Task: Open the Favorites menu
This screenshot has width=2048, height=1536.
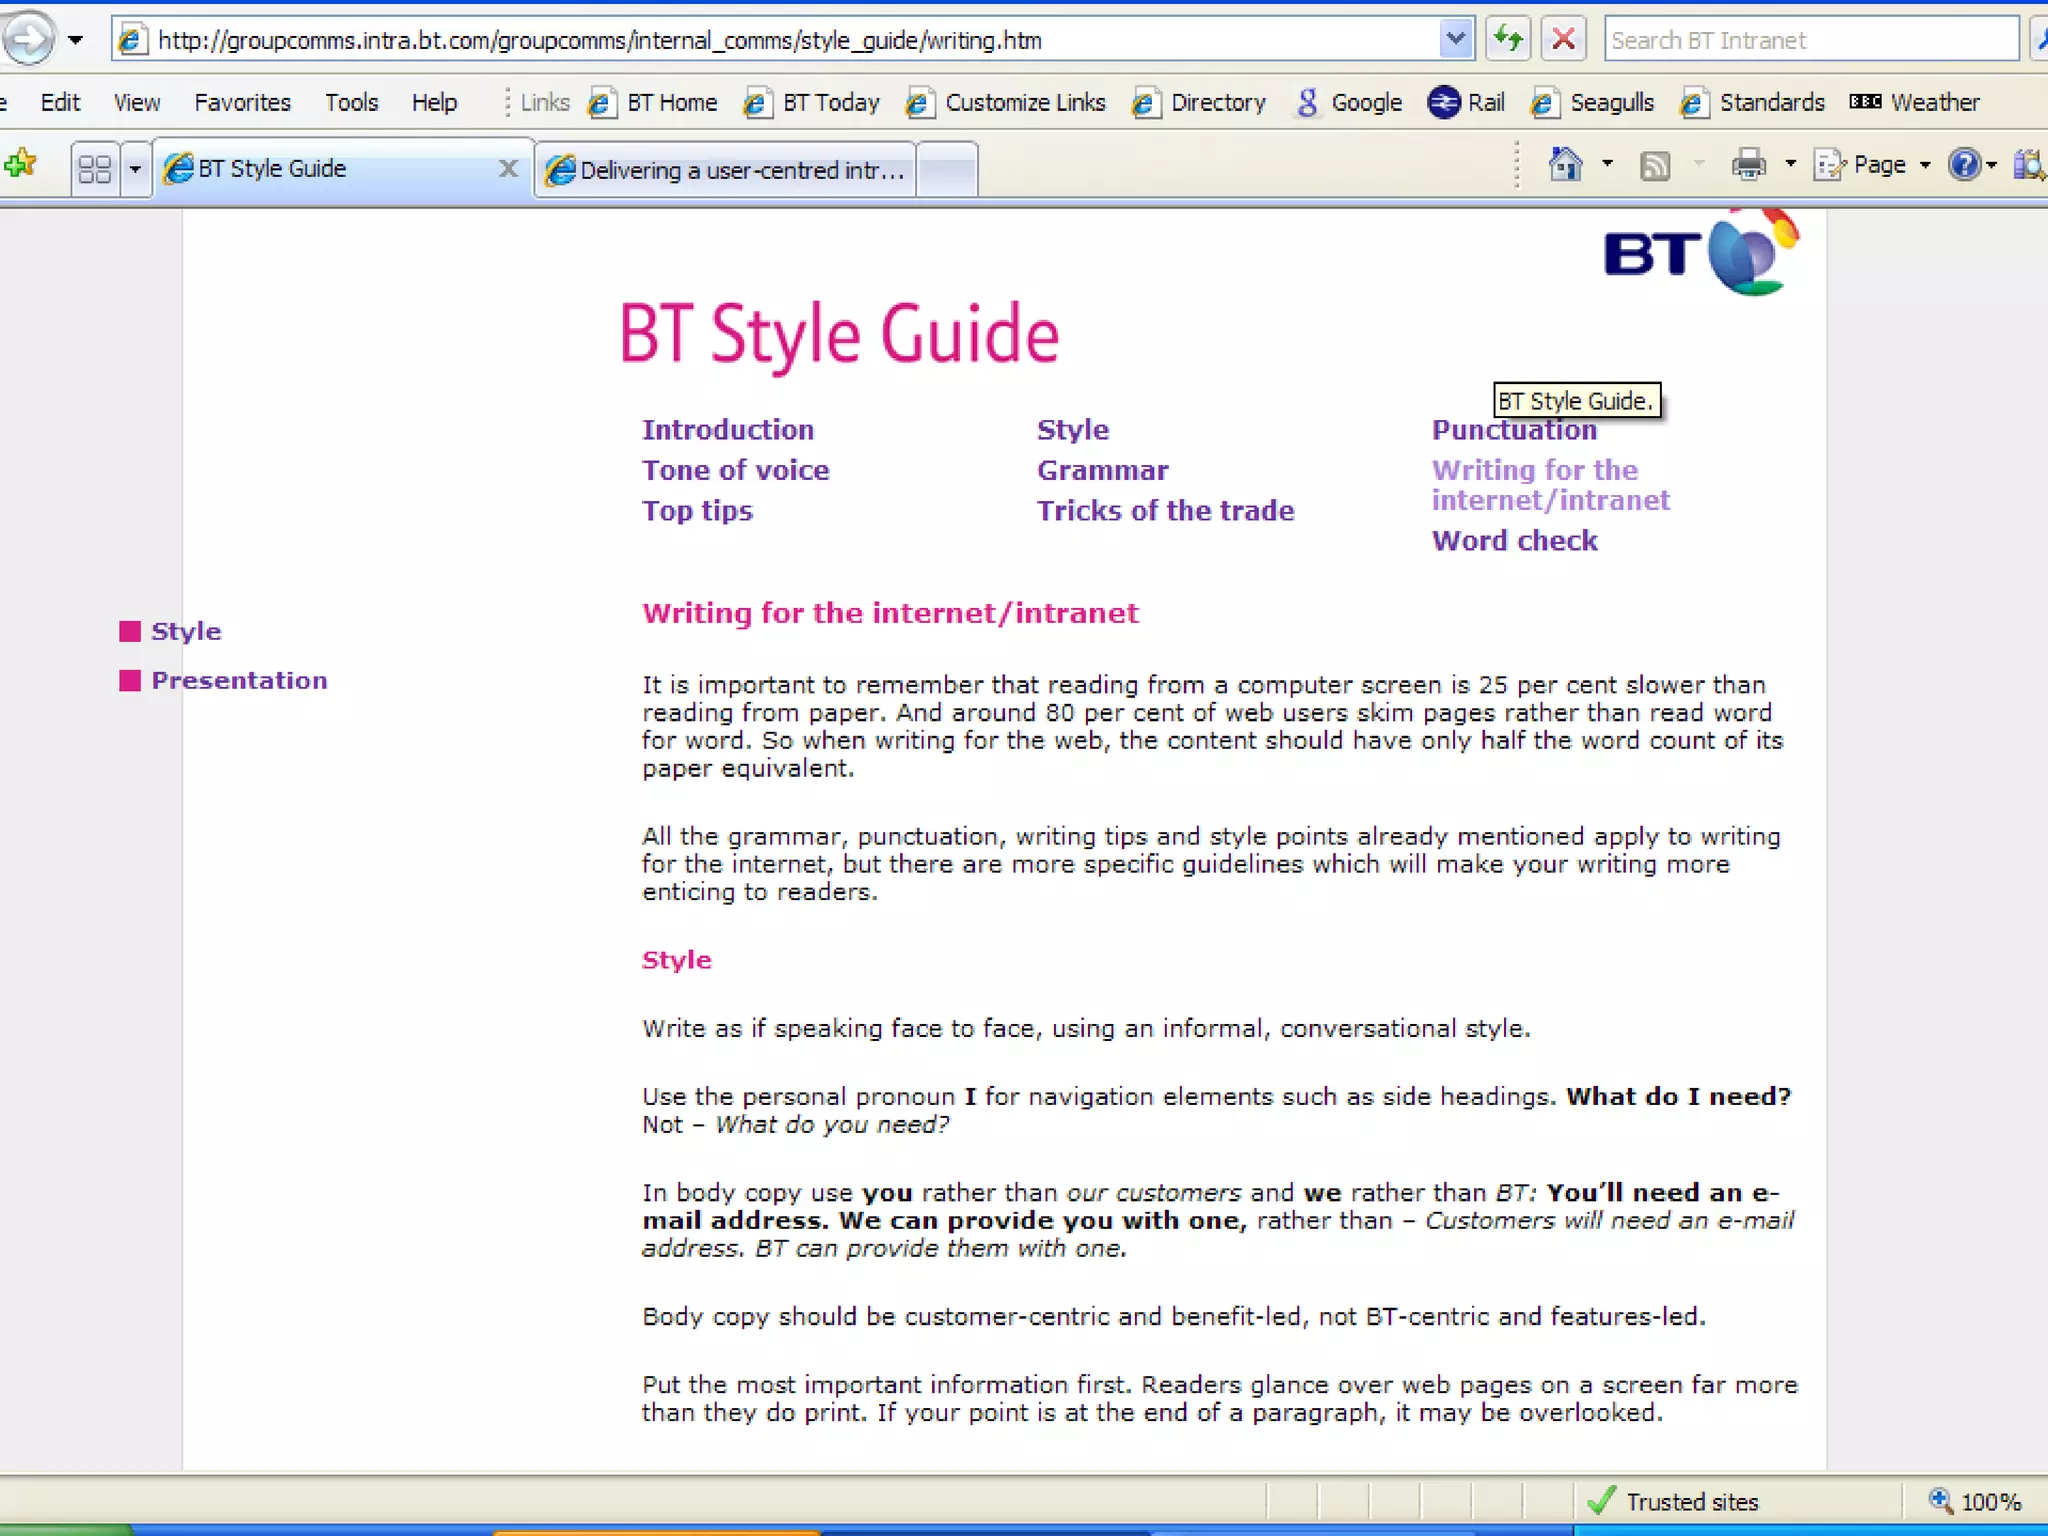Action: (242, 102)
